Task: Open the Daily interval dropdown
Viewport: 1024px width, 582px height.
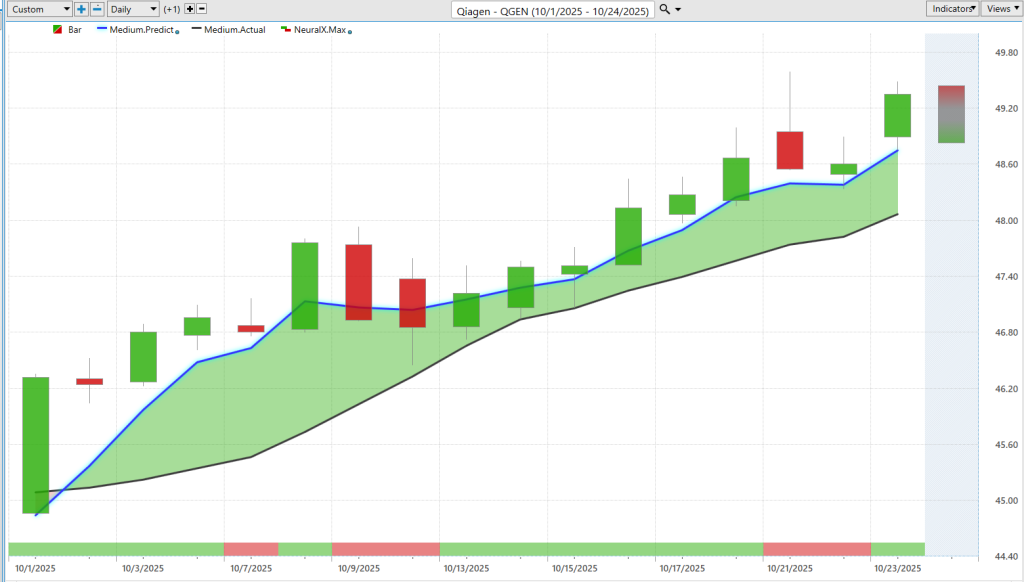Action: 133,9
